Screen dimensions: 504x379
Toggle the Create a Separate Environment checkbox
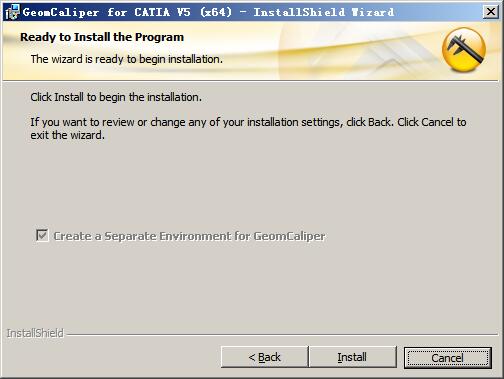42,235
